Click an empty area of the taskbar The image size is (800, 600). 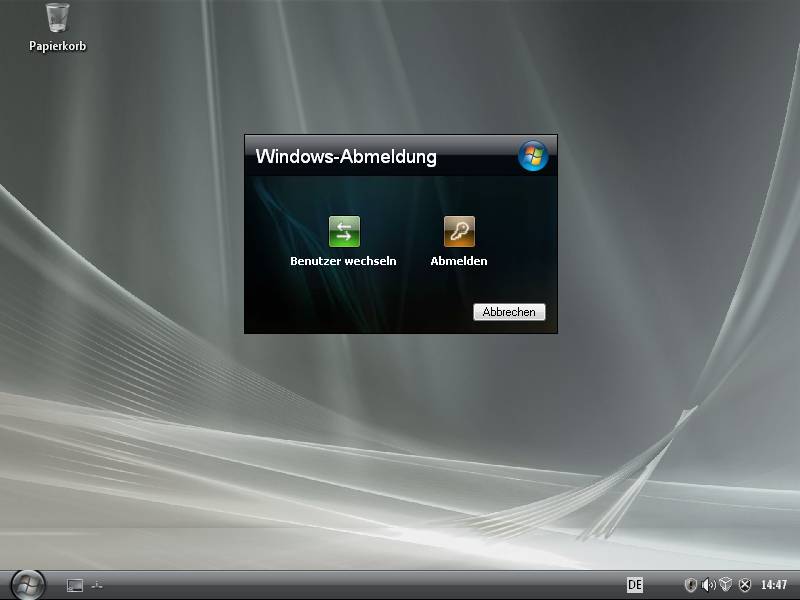pyautogui.click(x=350, y=585)
